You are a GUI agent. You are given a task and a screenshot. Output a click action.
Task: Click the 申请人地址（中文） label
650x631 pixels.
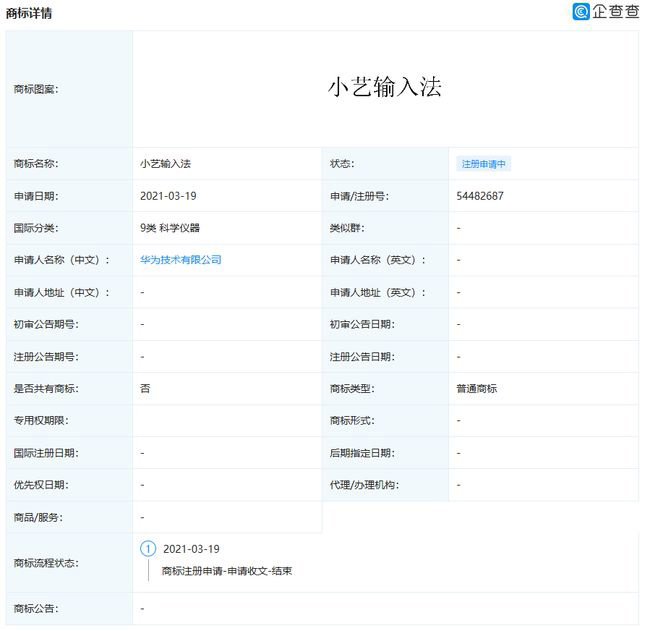pyautogui.click(x=62, y=293)
